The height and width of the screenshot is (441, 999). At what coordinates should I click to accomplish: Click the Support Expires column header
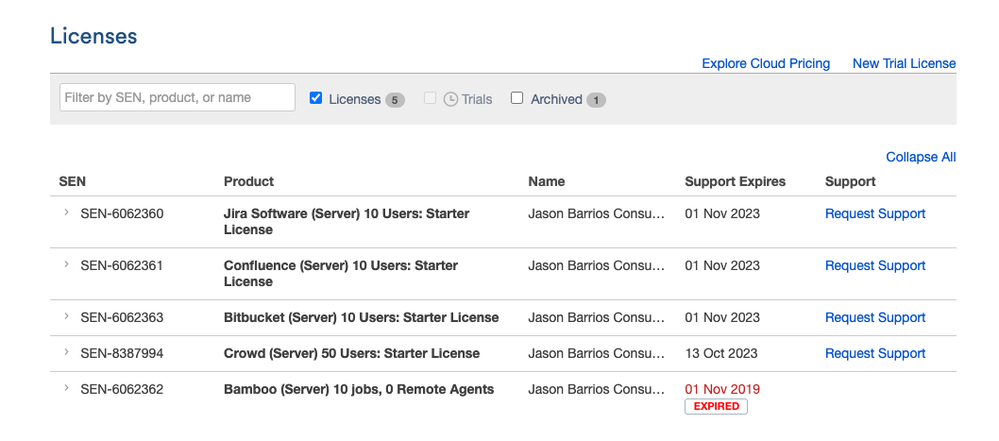(x=735, y=181)
